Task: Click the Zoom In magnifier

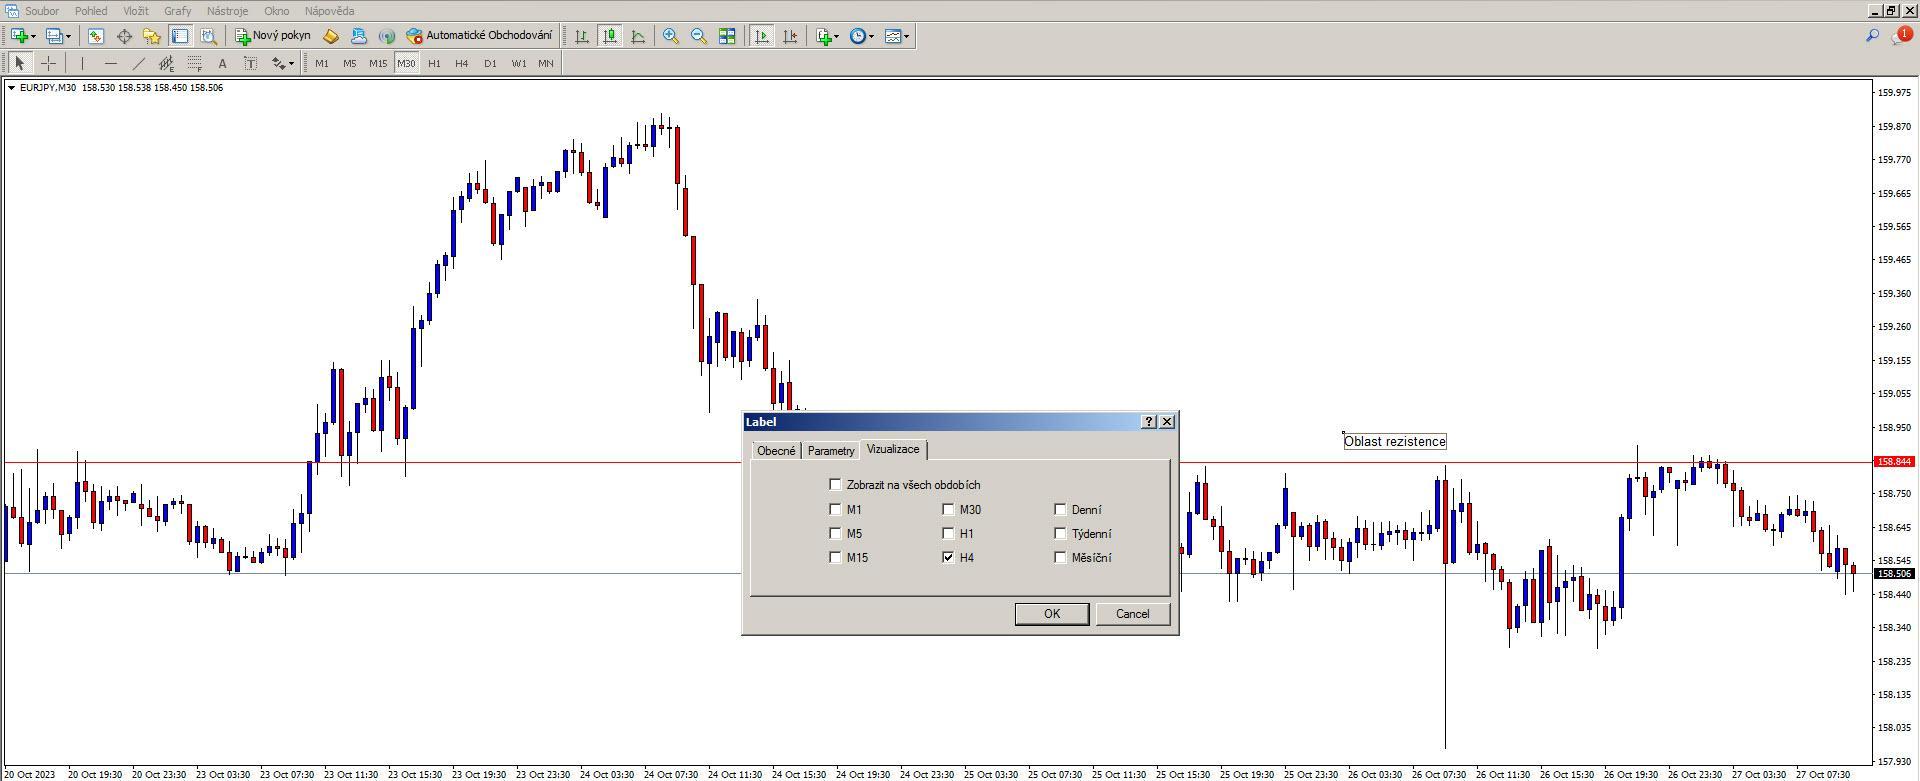Action: 670,36
